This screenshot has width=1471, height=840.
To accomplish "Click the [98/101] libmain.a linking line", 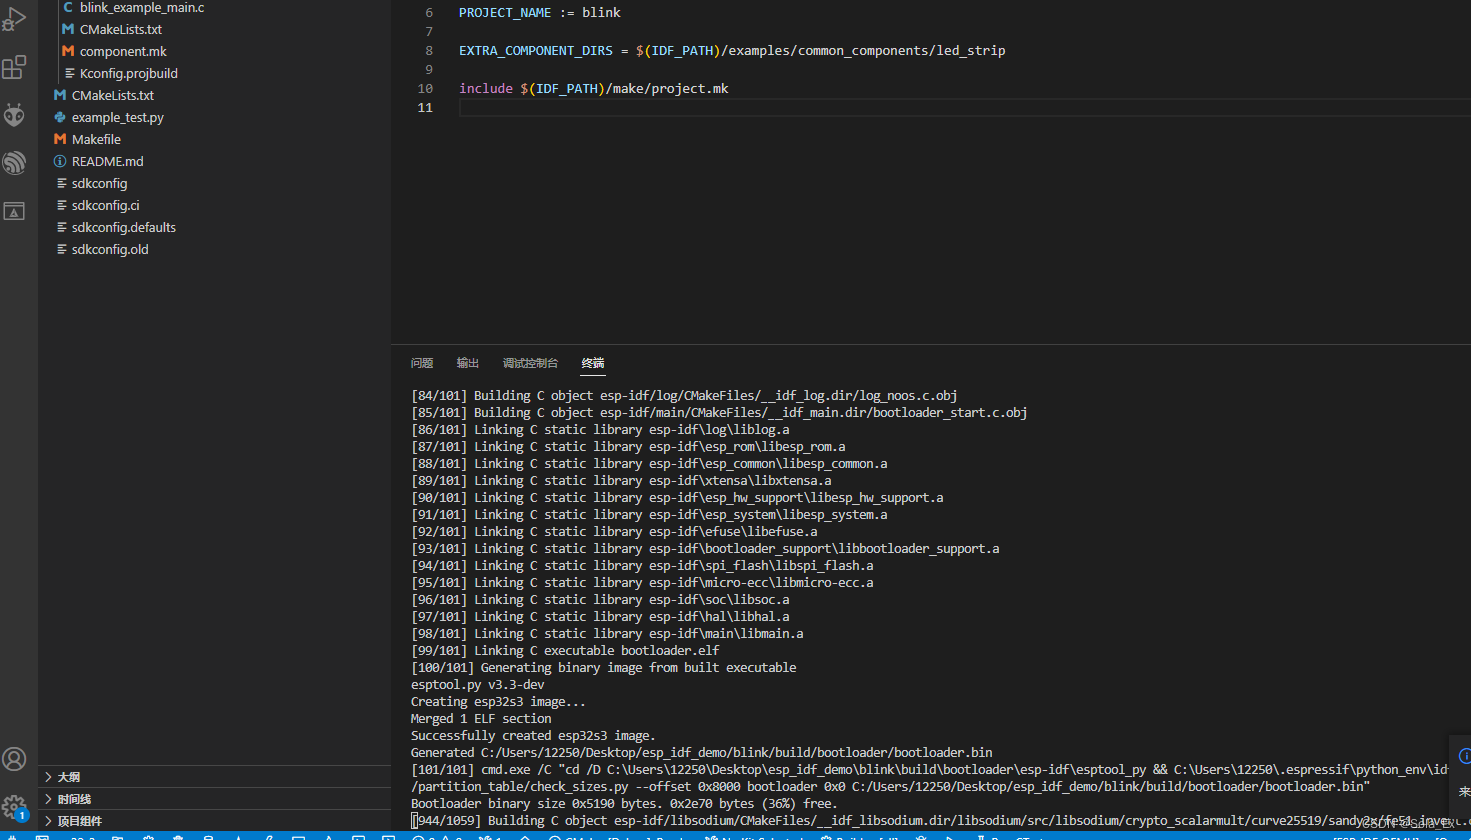I will coord(607,634).
